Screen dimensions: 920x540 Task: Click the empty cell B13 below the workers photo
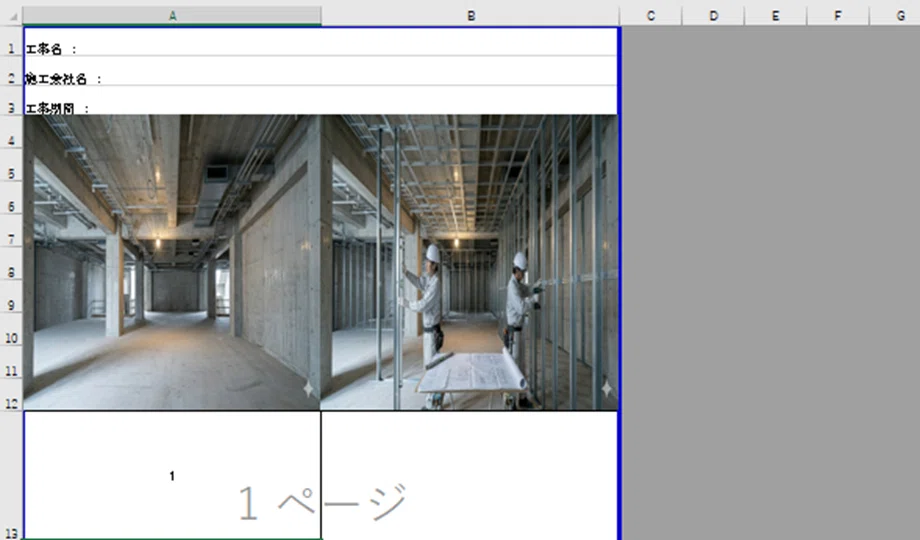coord(469,475)
